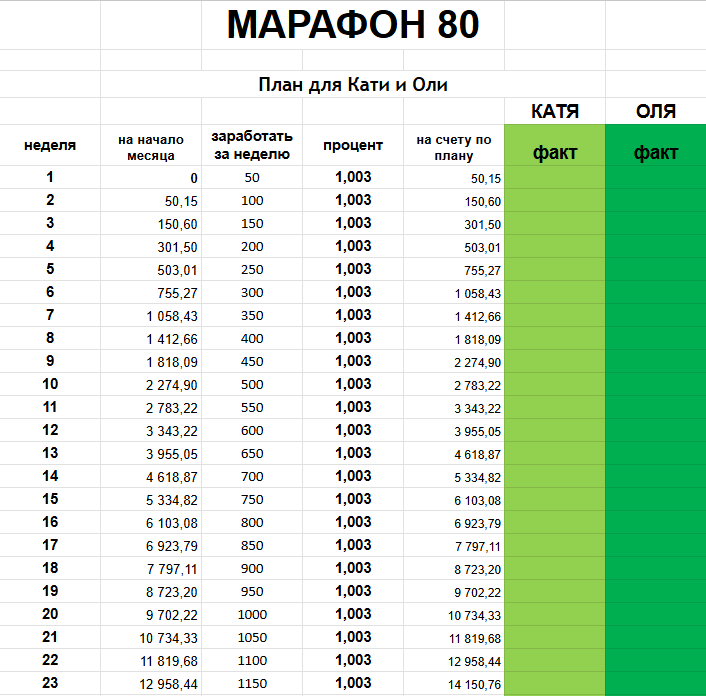Screen dimensions: 706x696
Task: Click weekly earning 800 in week 16
Action: click(x=252, y=522)
